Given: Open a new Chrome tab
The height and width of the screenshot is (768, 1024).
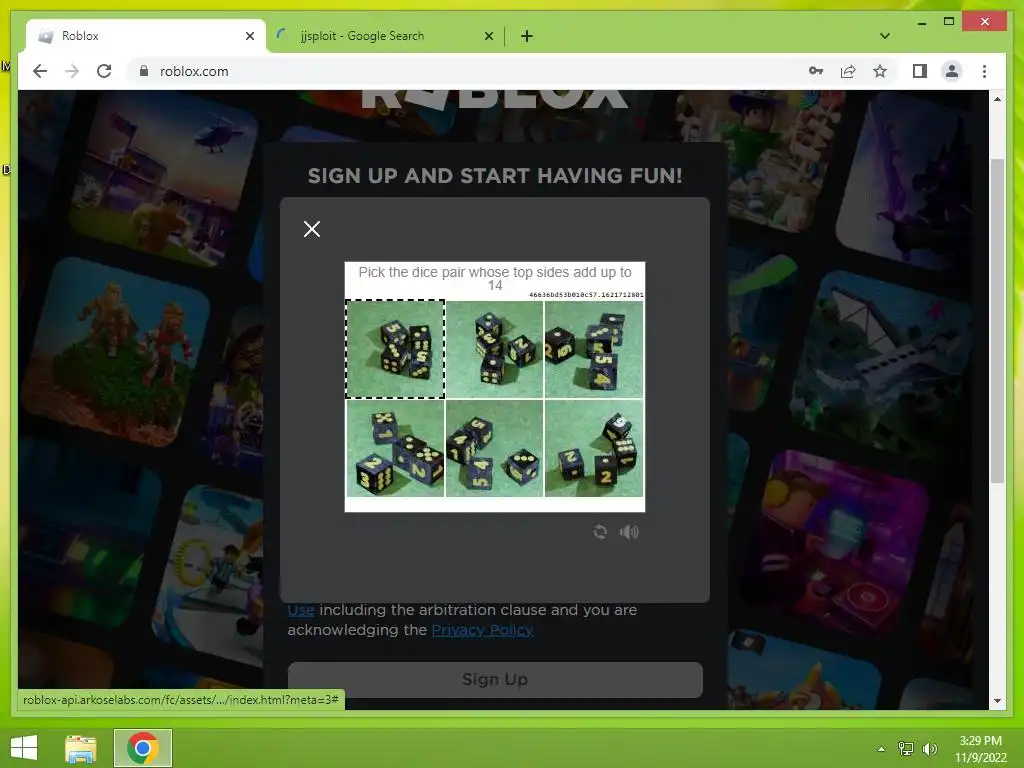Looking at the screenshot, I should click(526, 36).
